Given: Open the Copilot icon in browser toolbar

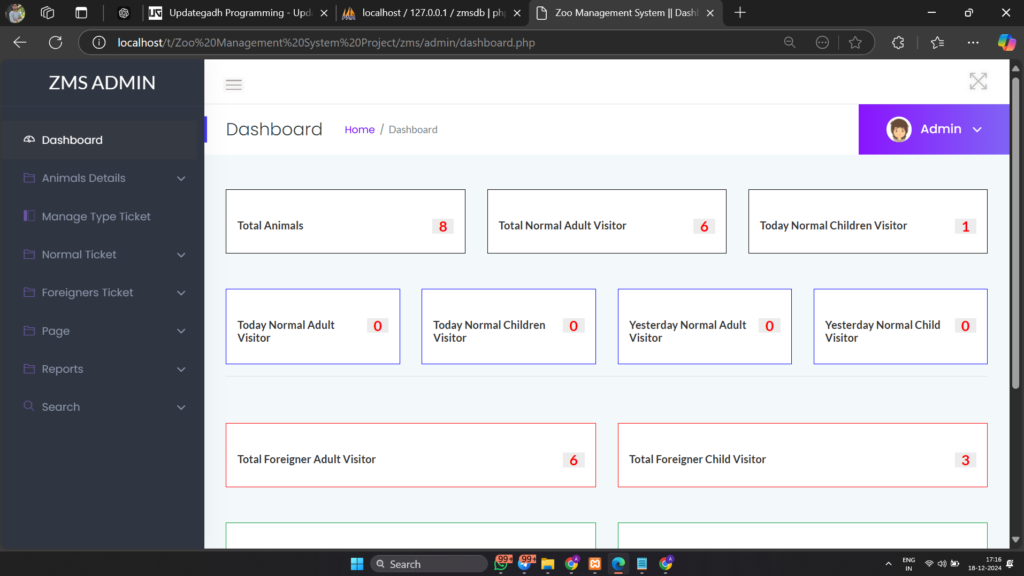Looking at the screenshot, I should tap(1006, 42).
